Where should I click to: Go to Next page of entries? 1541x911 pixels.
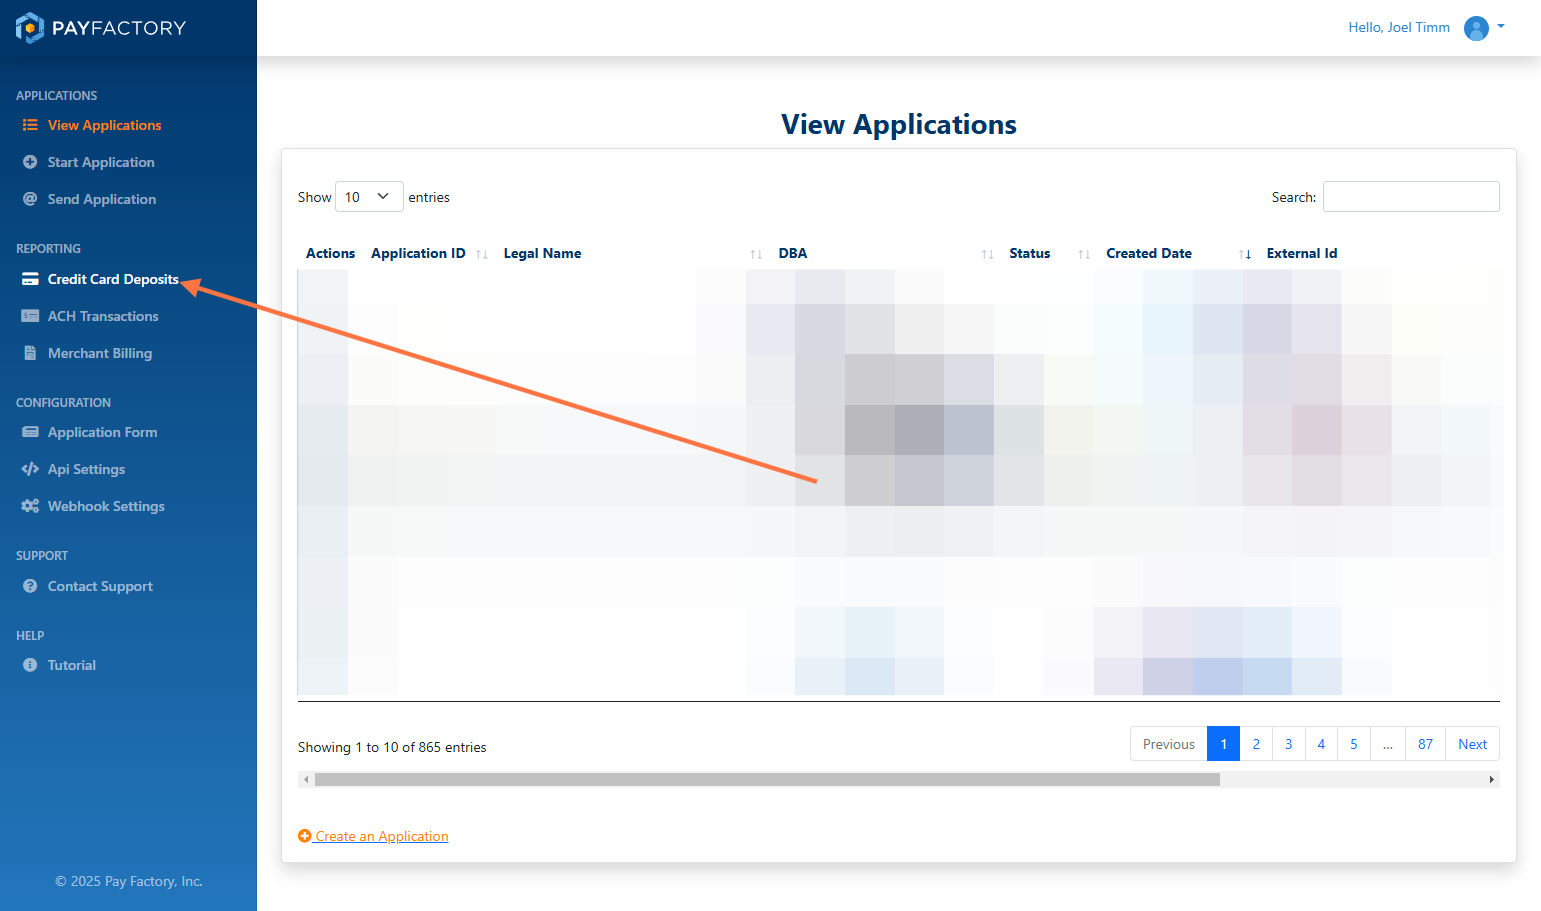[x=1472, y=744]
